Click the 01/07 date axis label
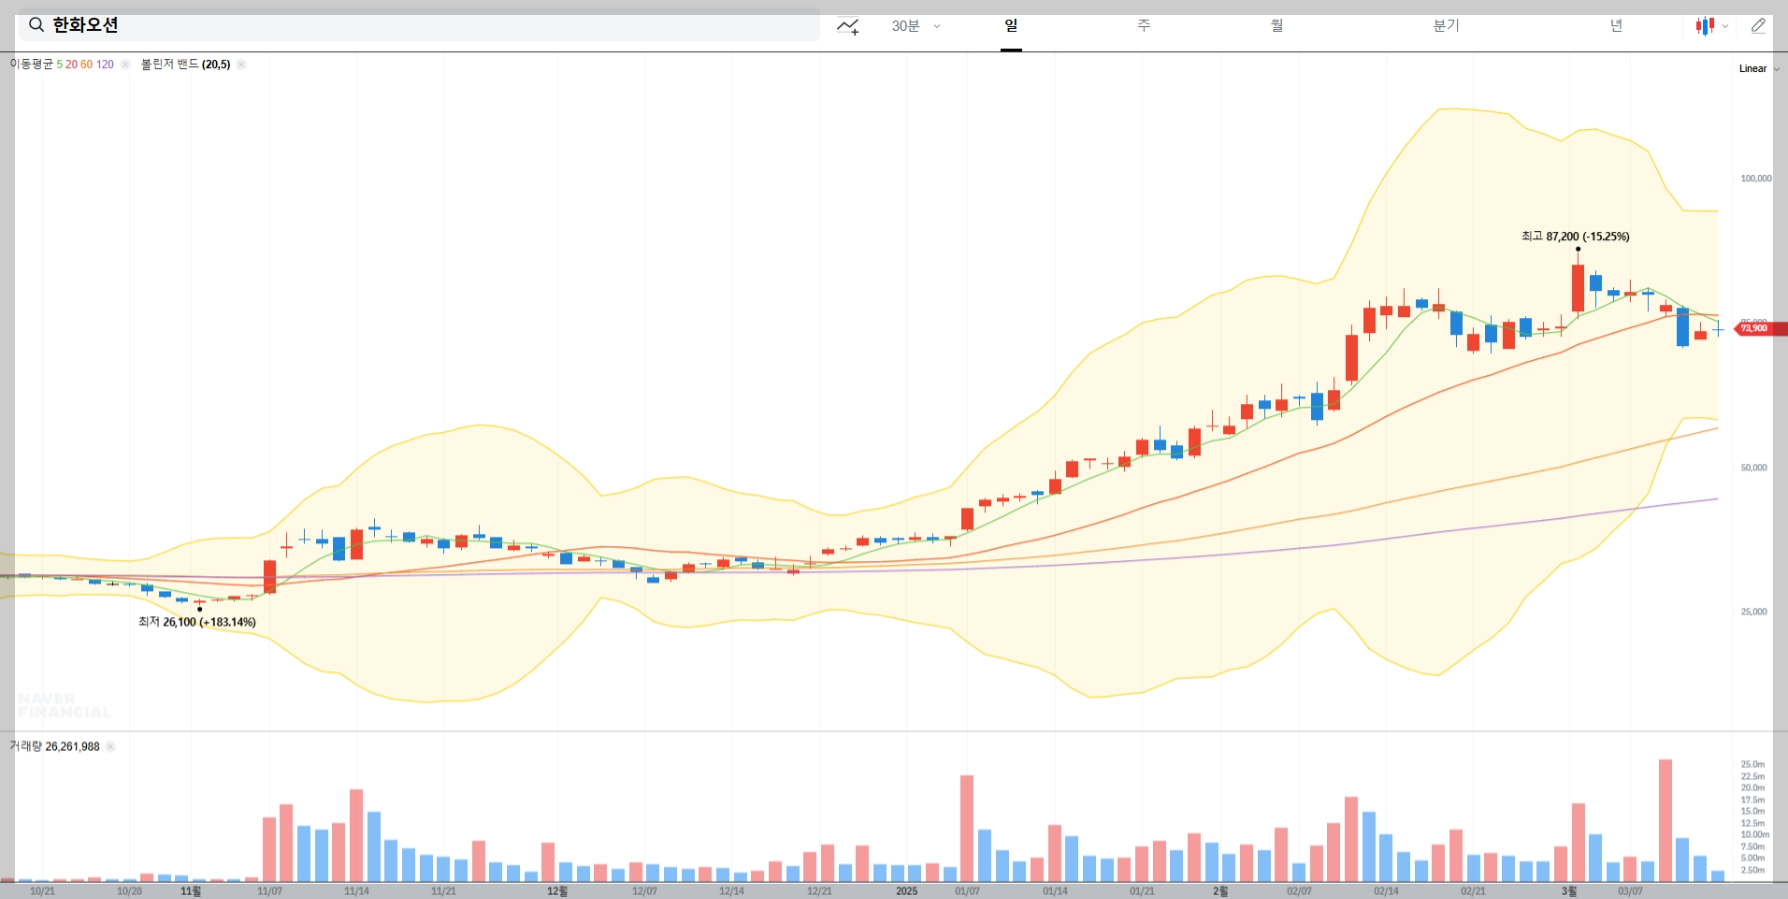 point(967,891)
